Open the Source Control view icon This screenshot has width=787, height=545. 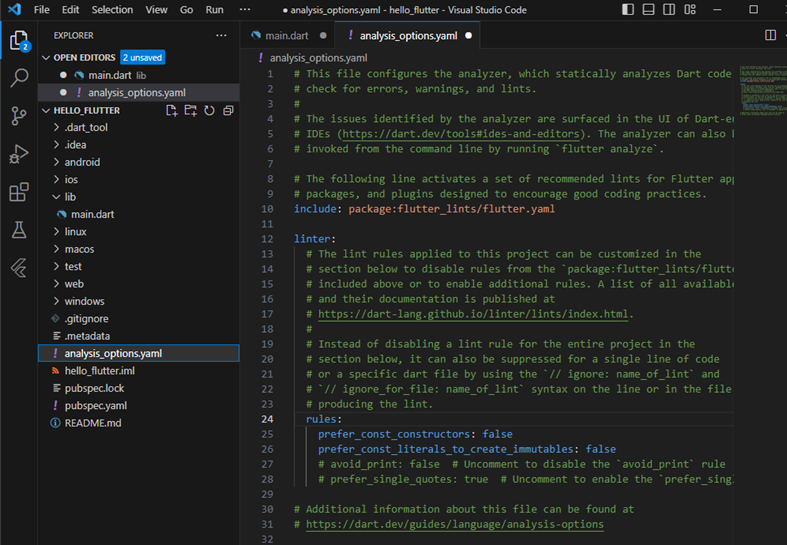tap(19, 116)
